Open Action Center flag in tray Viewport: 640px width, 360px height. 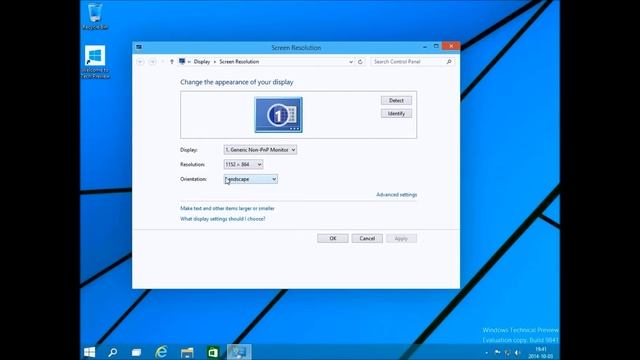(x=497, y=352)
